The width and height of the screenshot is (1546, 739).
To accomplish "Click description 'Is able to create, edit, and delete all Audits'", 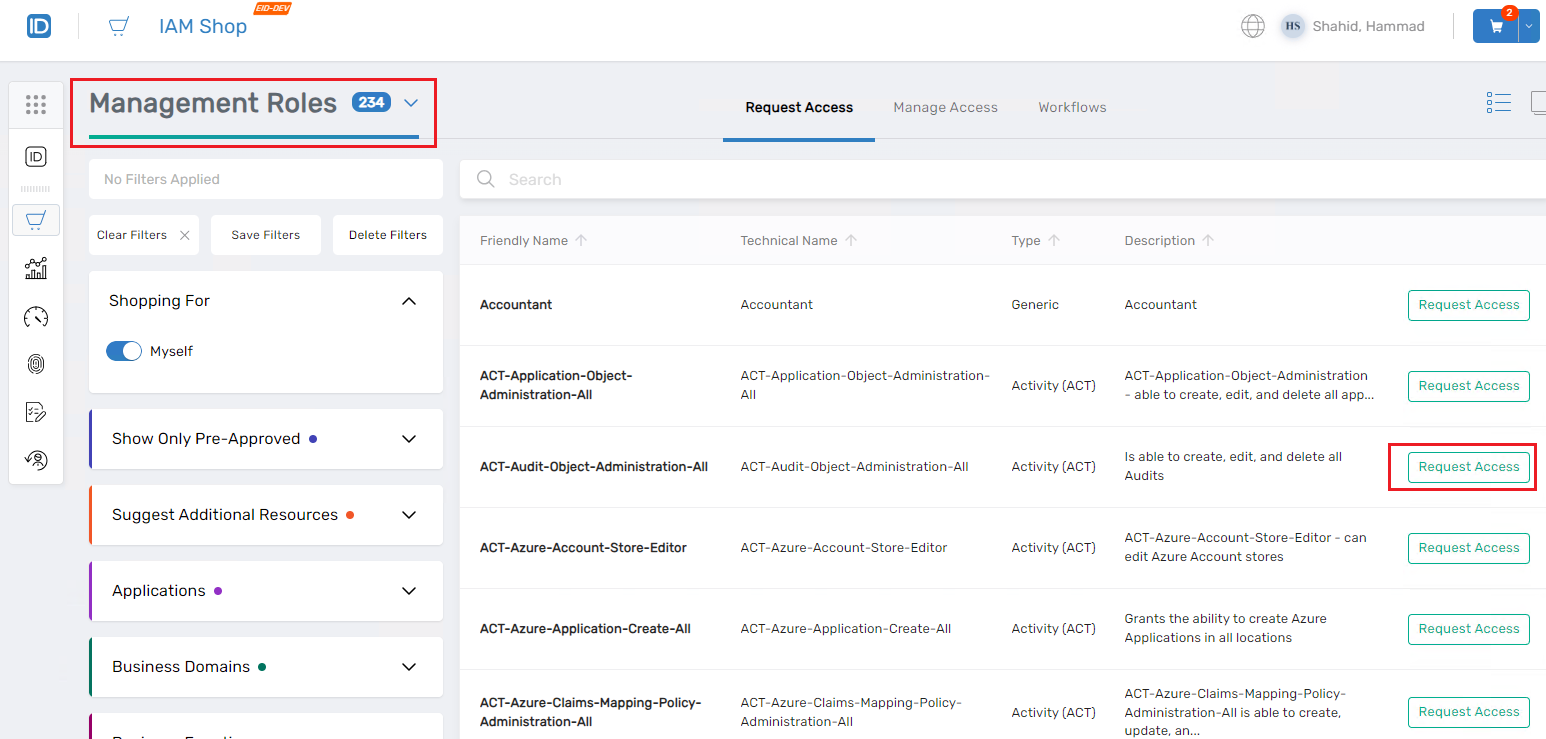I will pos(1233,466).
